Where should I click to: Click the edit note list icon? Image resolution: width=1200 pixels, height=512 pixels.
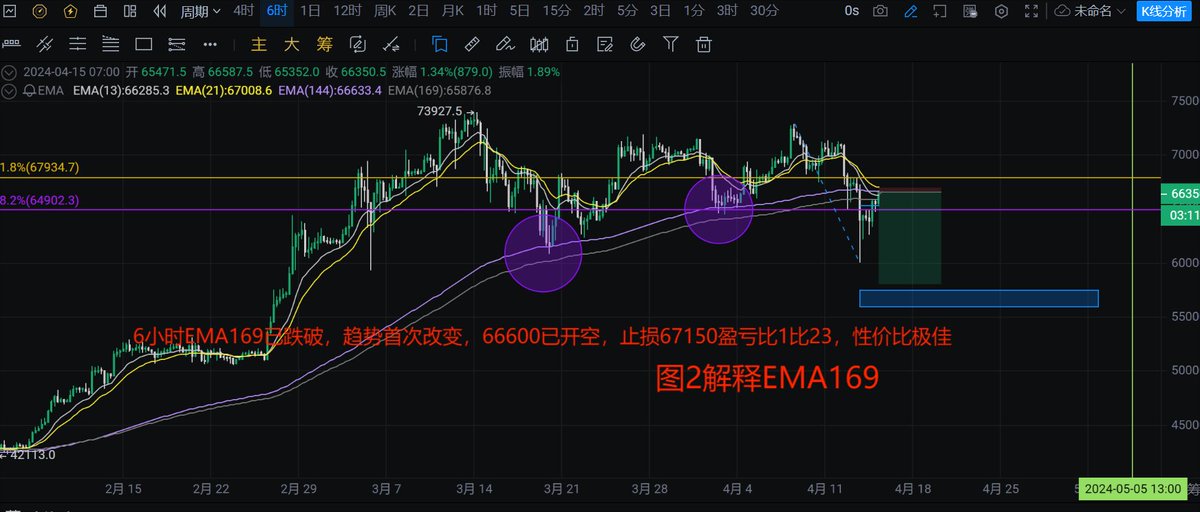click(605, 45)
